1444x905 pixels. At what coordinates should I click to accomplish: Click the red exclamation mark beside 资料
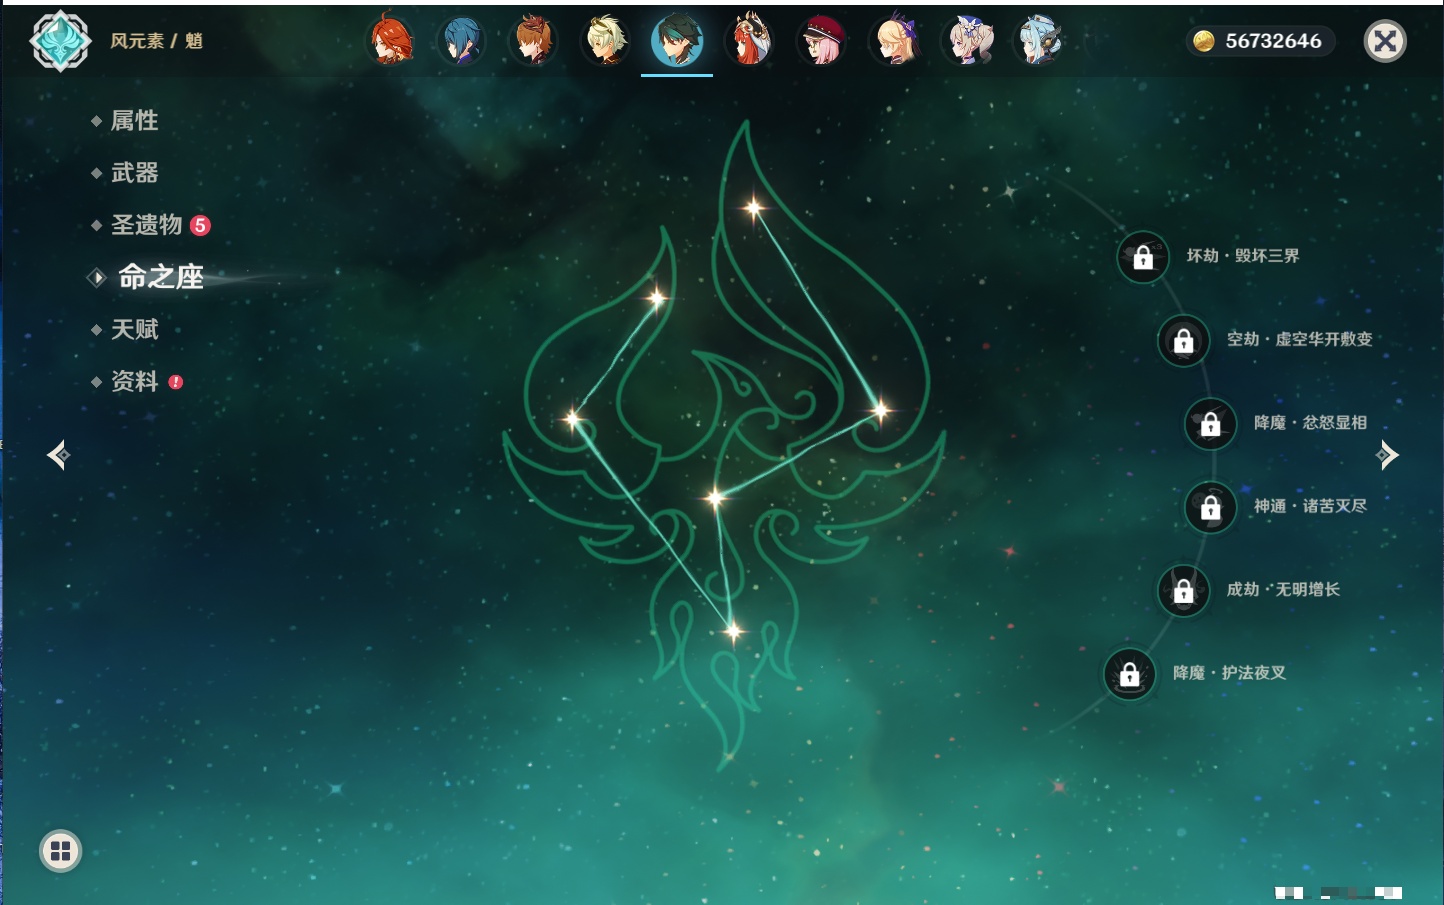(176, 382)
